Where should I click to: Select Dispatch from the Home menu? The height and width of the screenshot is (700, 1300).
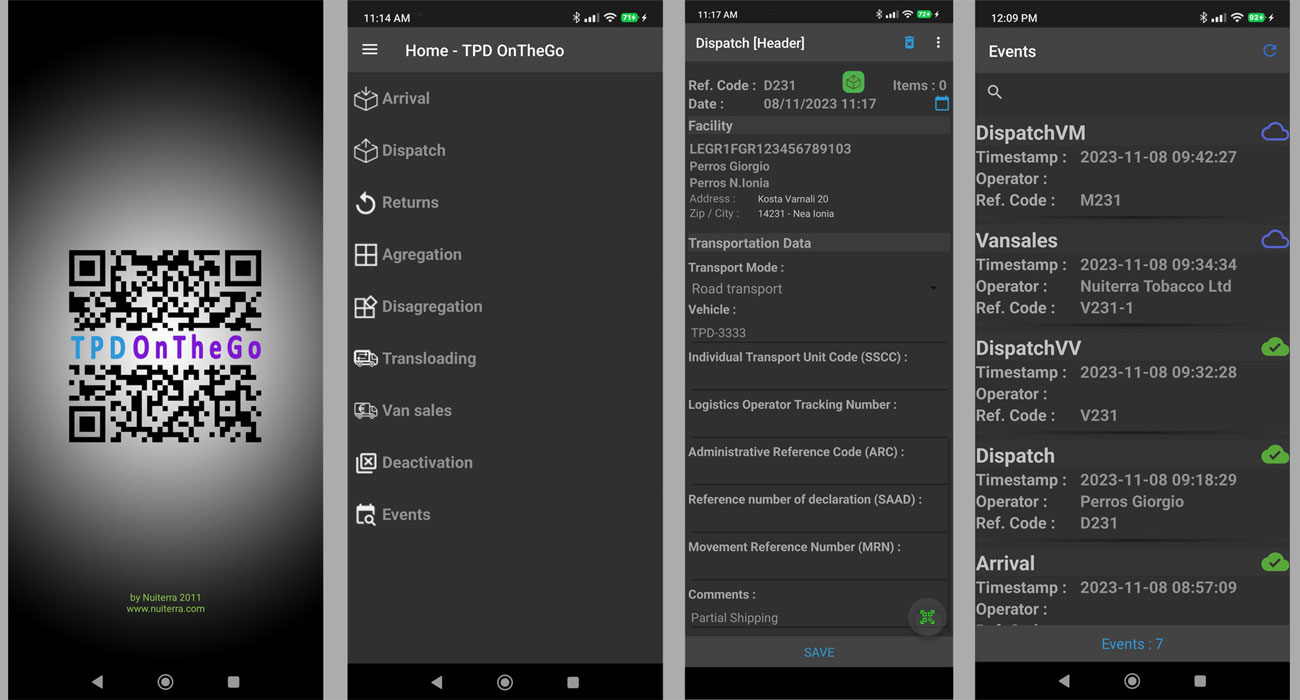[505, 150]
